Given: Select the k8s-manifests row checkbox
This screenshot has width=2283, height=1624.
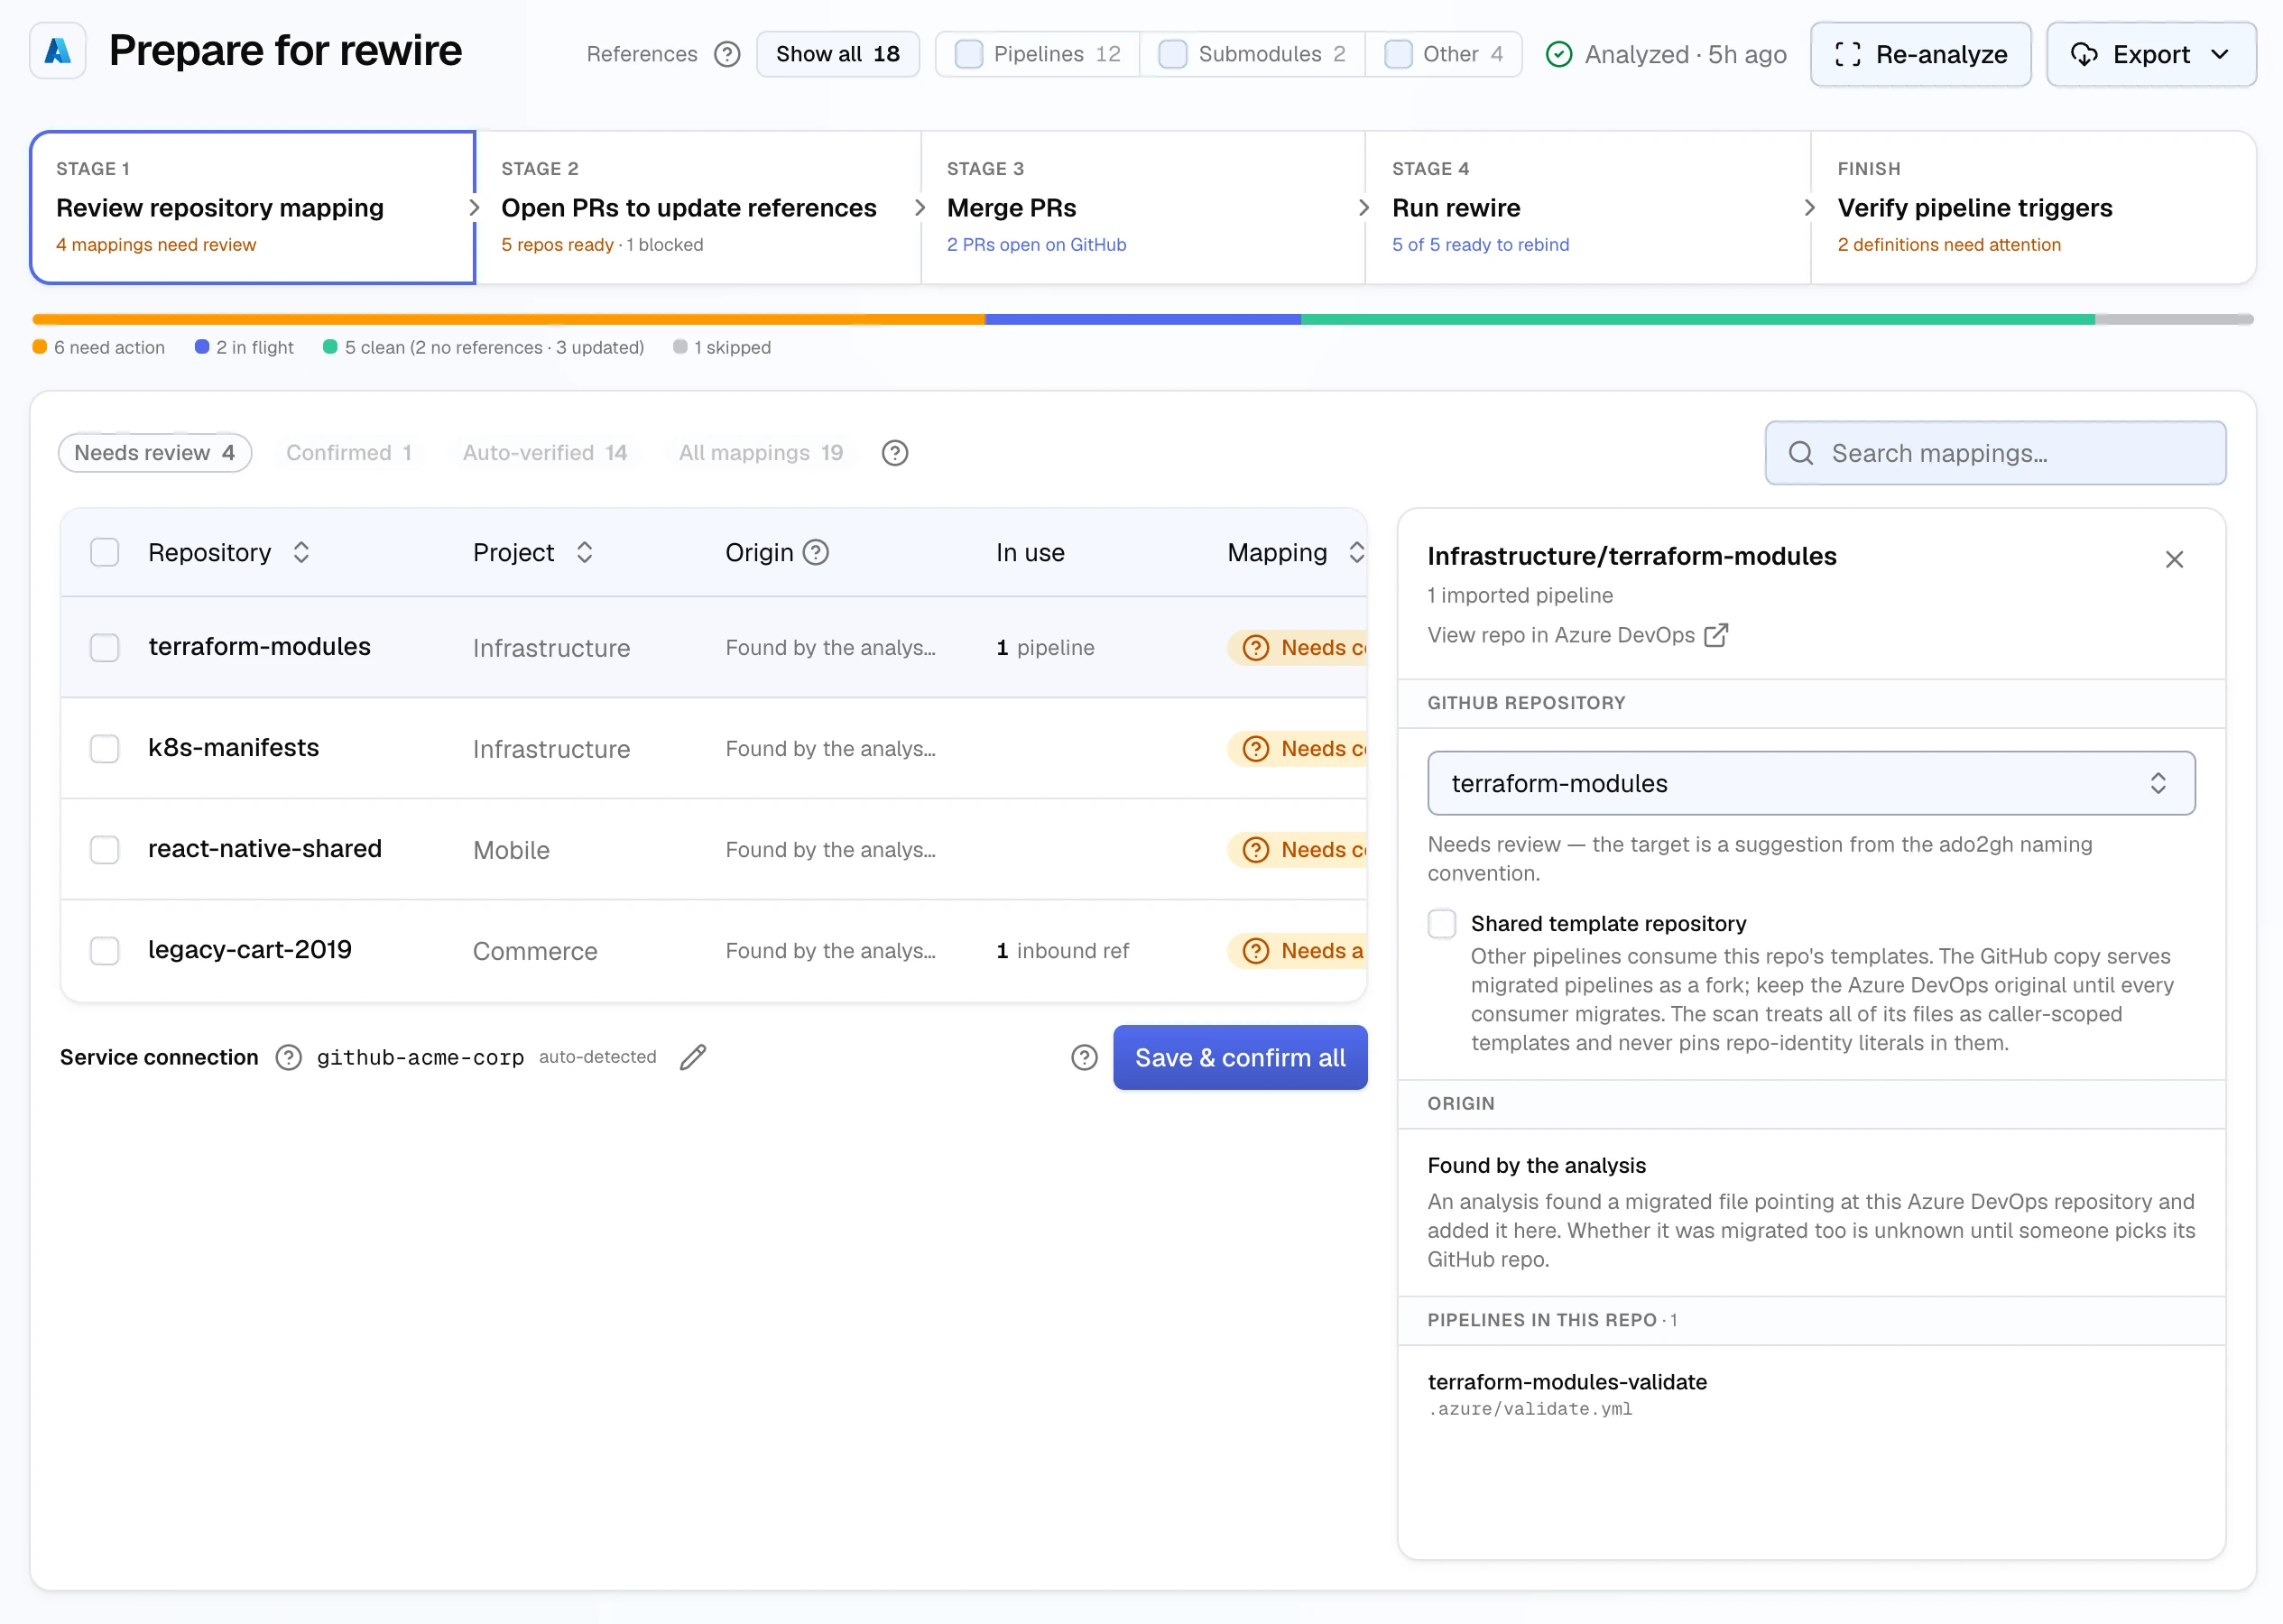Looking at the screenshot, I should (x=105, y=748).
